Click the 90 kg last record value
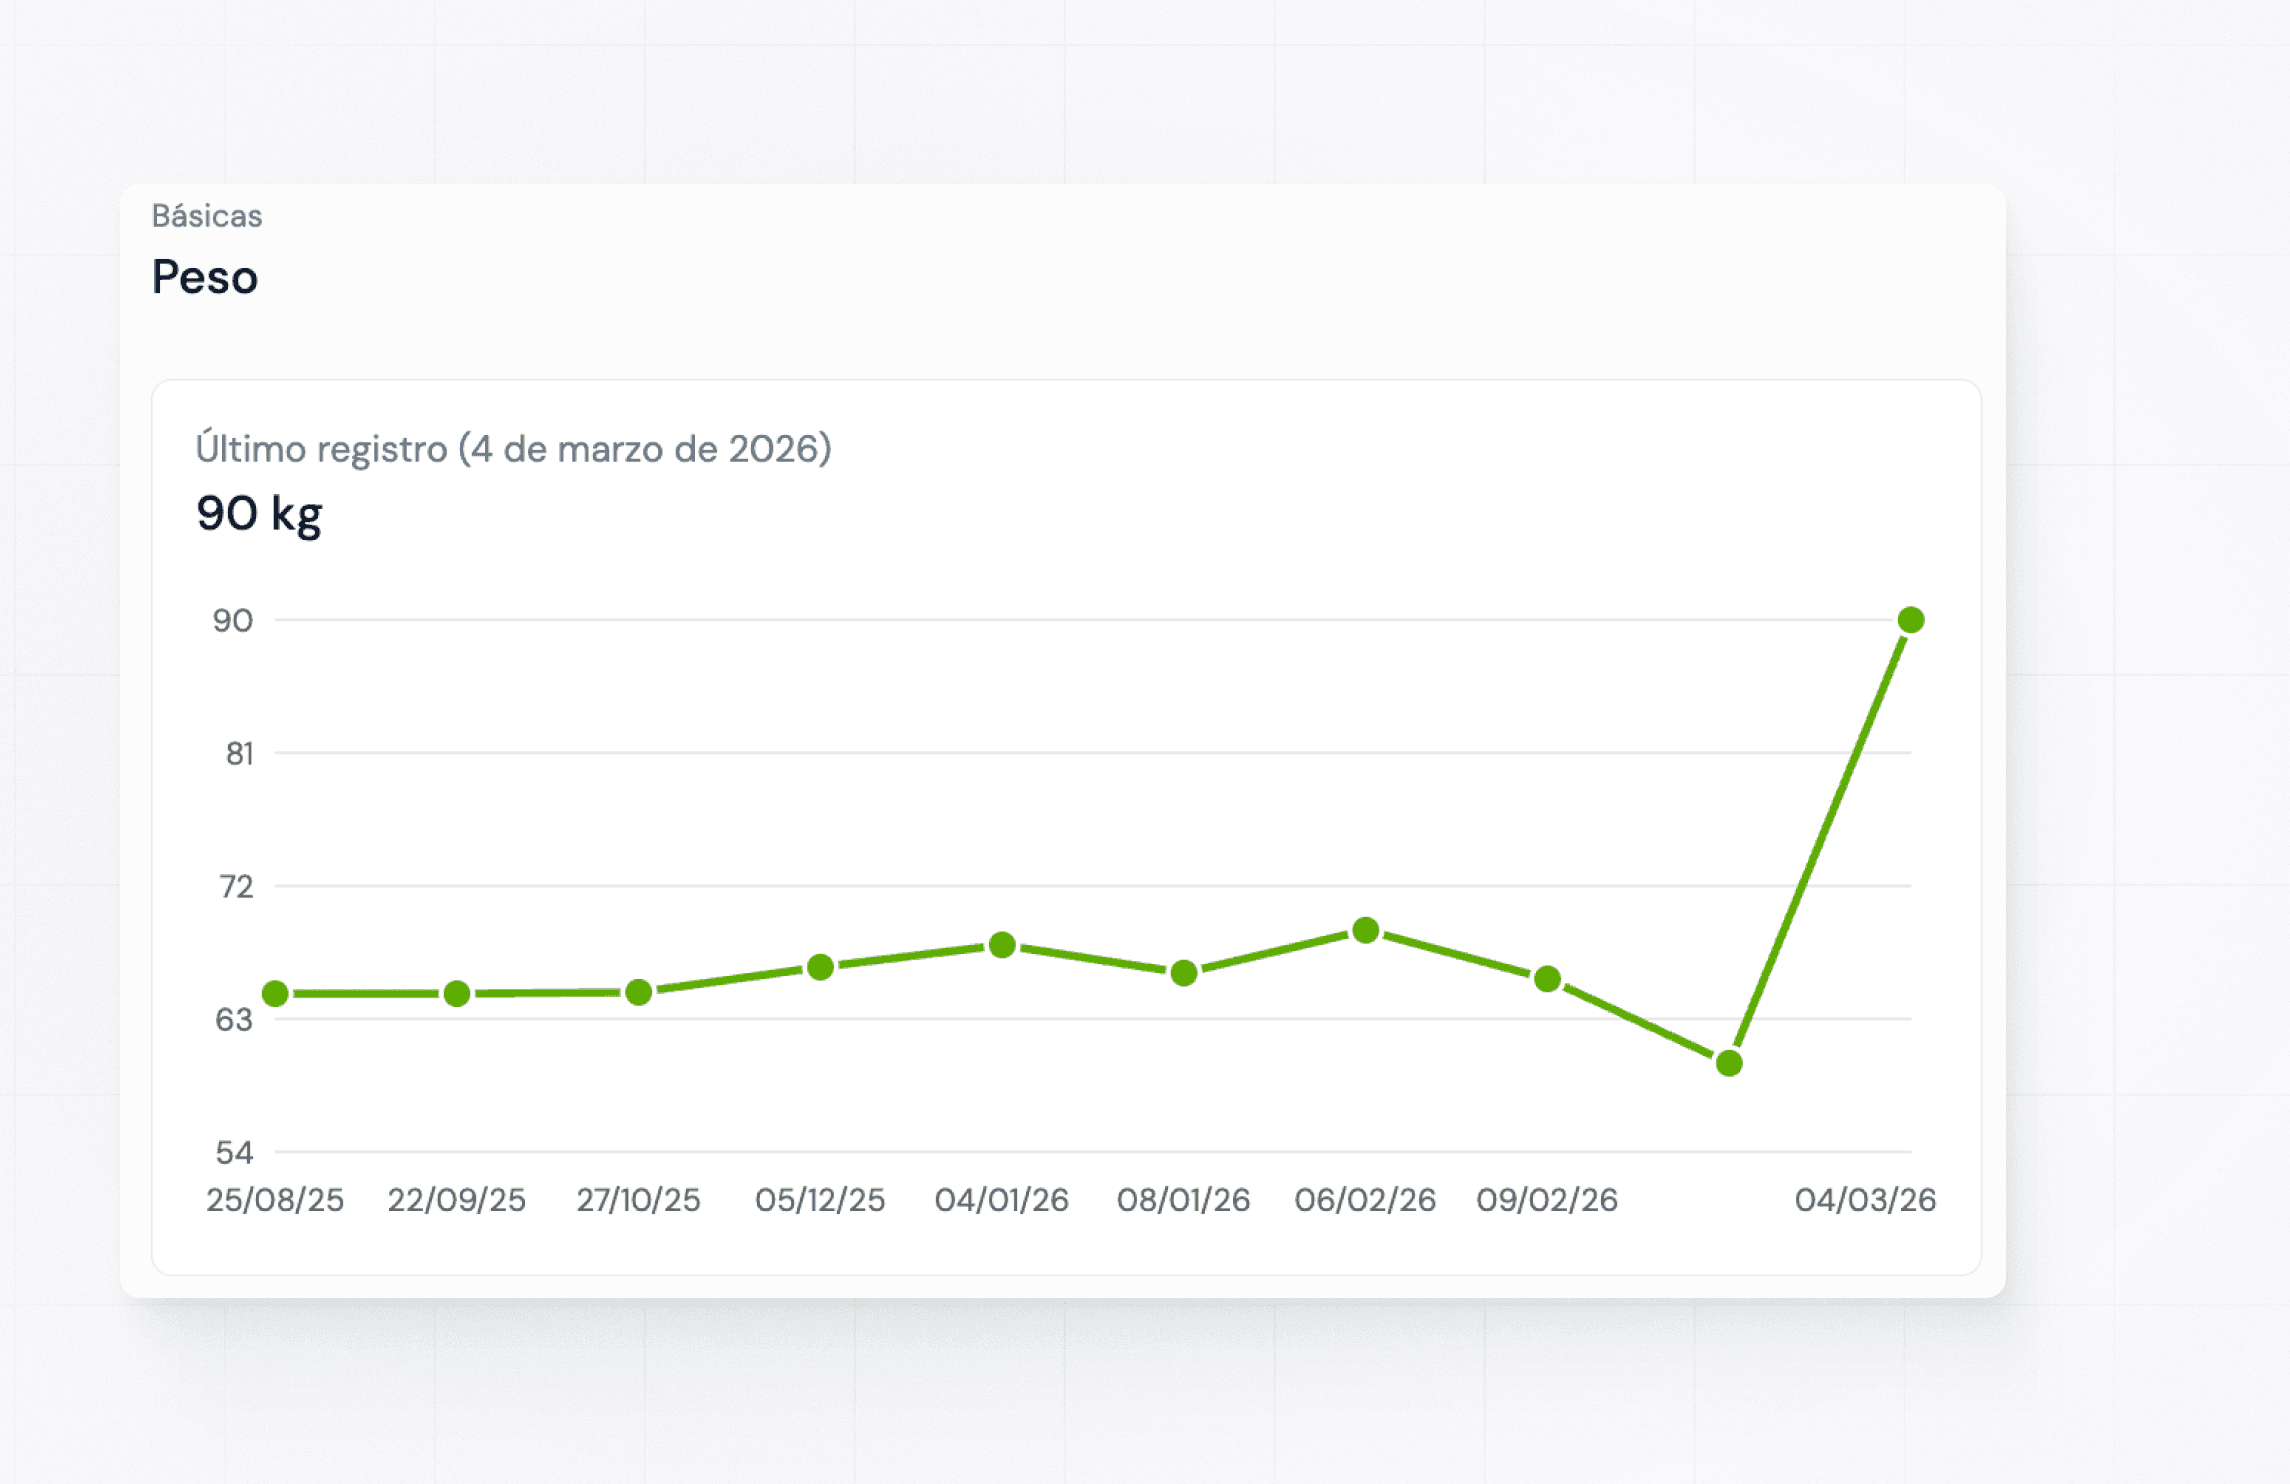 [x=259, y=514]
